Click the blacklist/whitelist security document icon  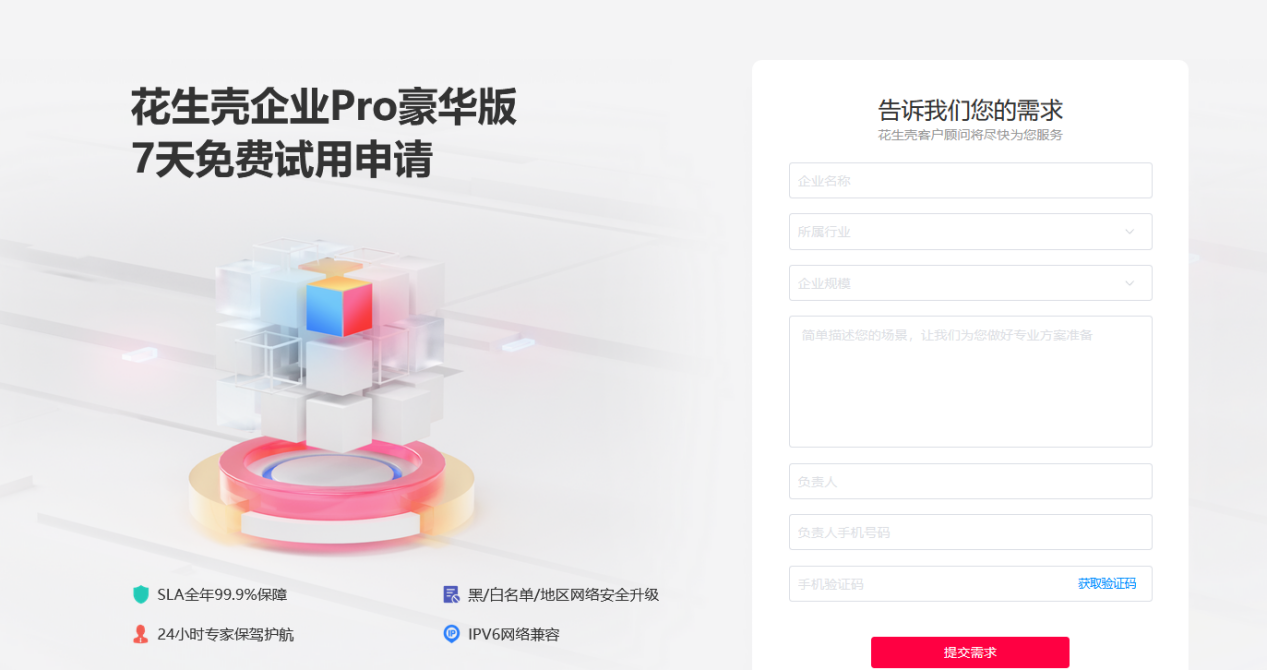pos(451,594)
